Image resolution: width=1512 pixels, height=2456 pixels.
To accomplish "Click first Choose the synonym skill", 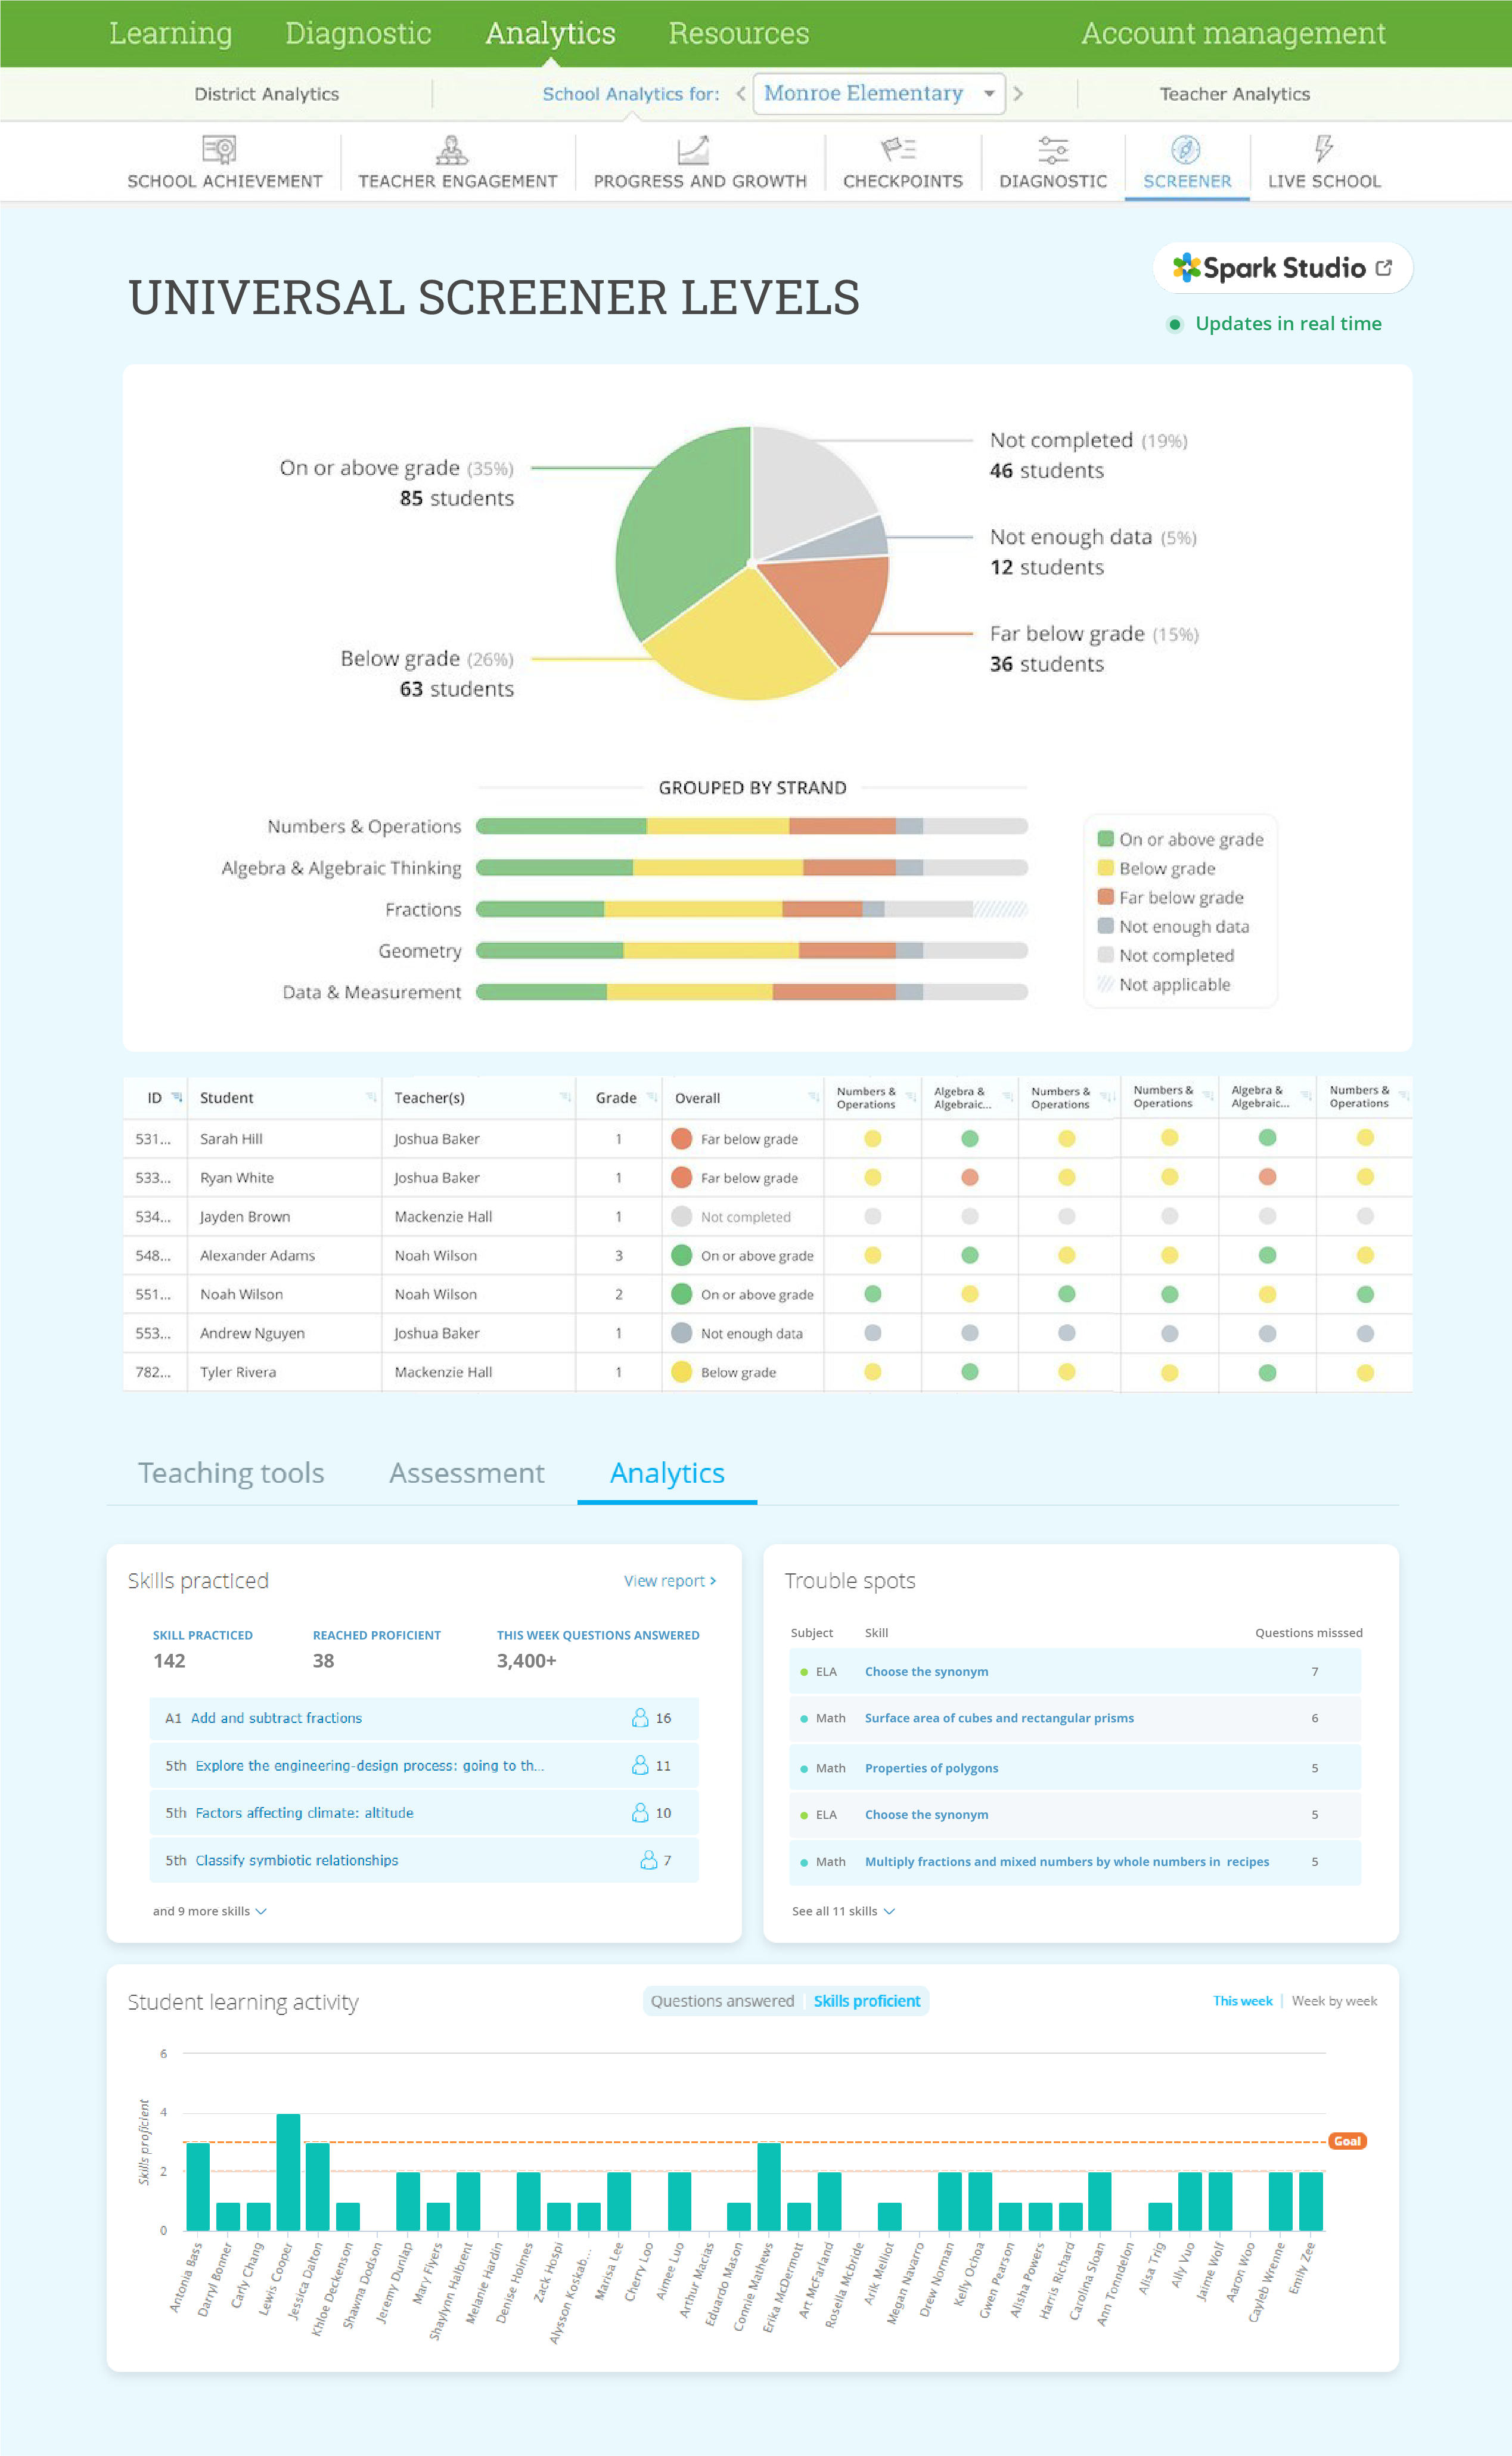I will (926, 1671).
